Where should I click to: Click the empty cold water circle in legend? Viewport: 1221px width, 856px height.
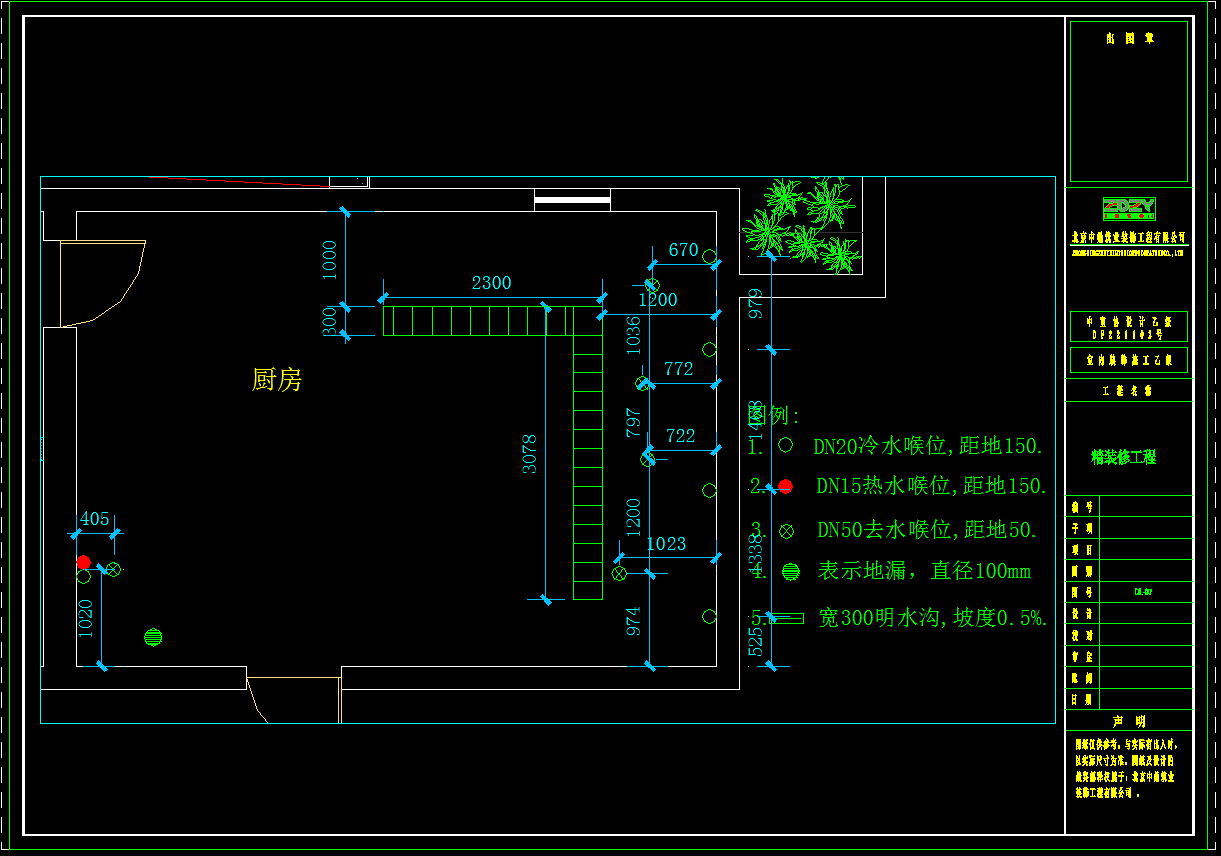click(x=786, y=445)
